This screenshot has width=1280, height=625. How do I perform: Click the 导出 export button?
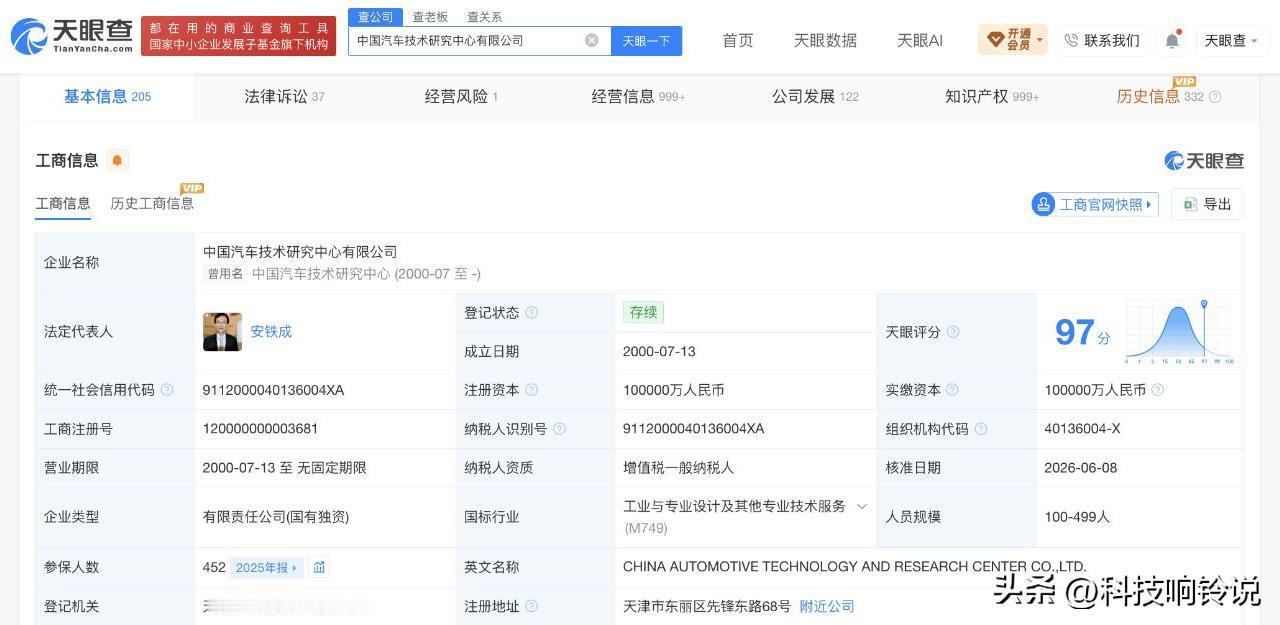(x=1207, y=204)
